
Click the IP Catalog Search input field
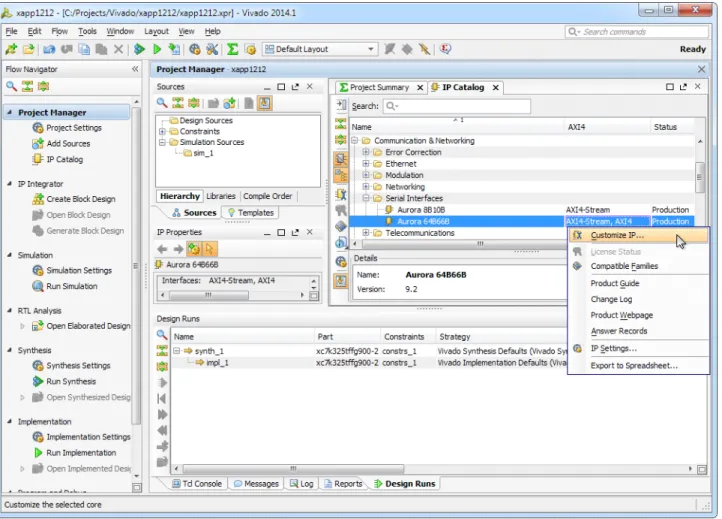pyautogui.click(x=457, y=106)
